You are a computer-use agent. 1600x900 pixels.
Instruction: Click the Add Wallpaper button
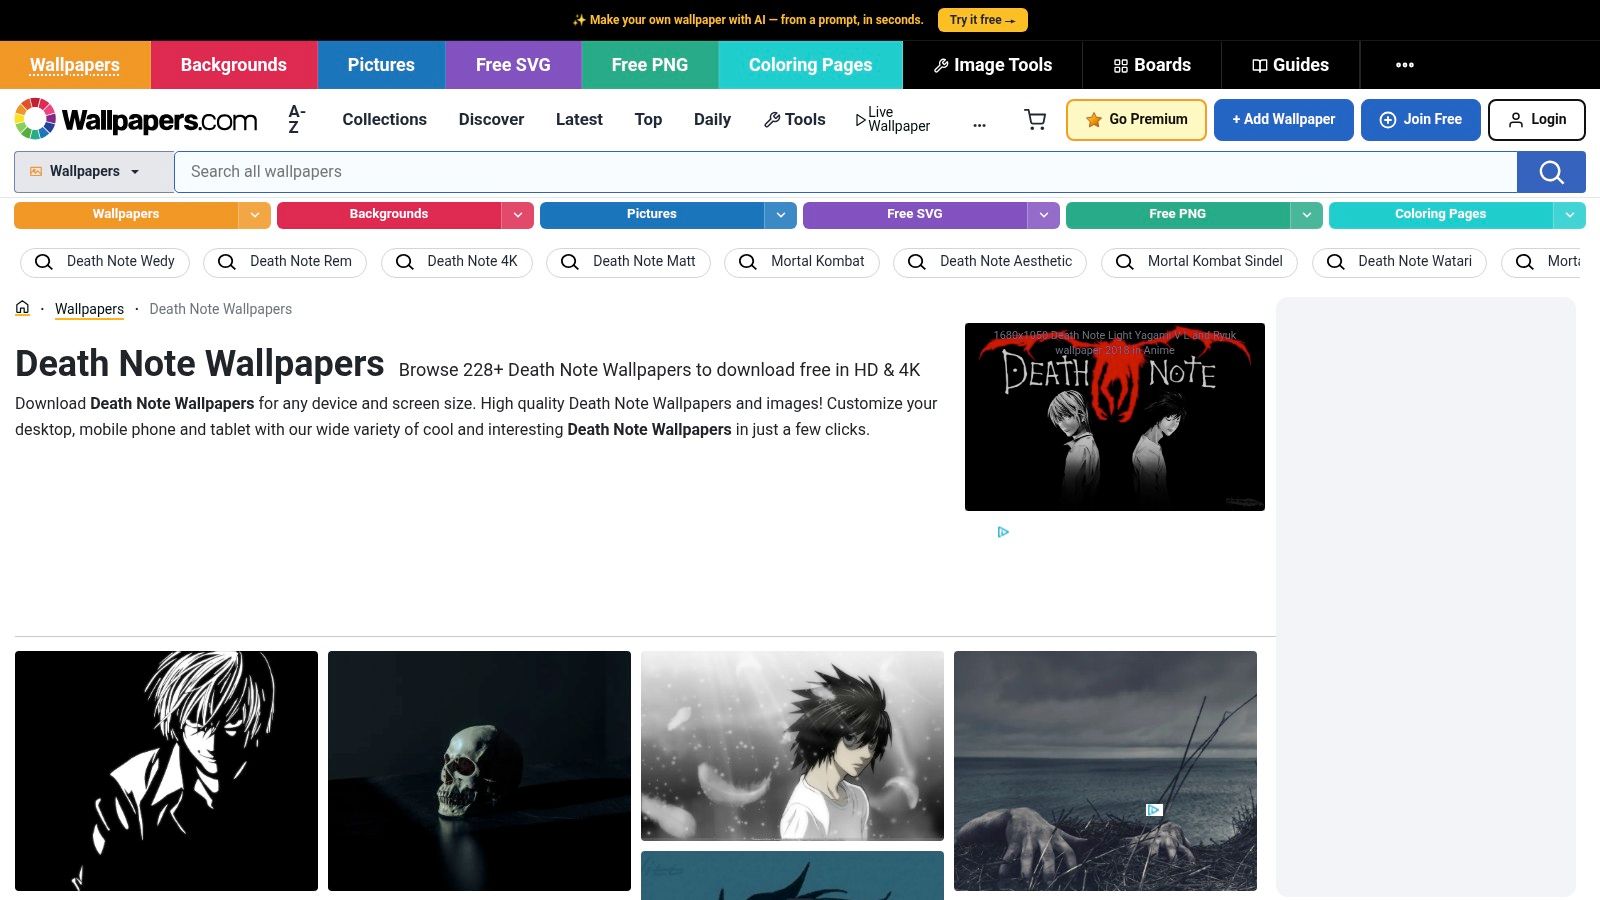[1284, 120]
